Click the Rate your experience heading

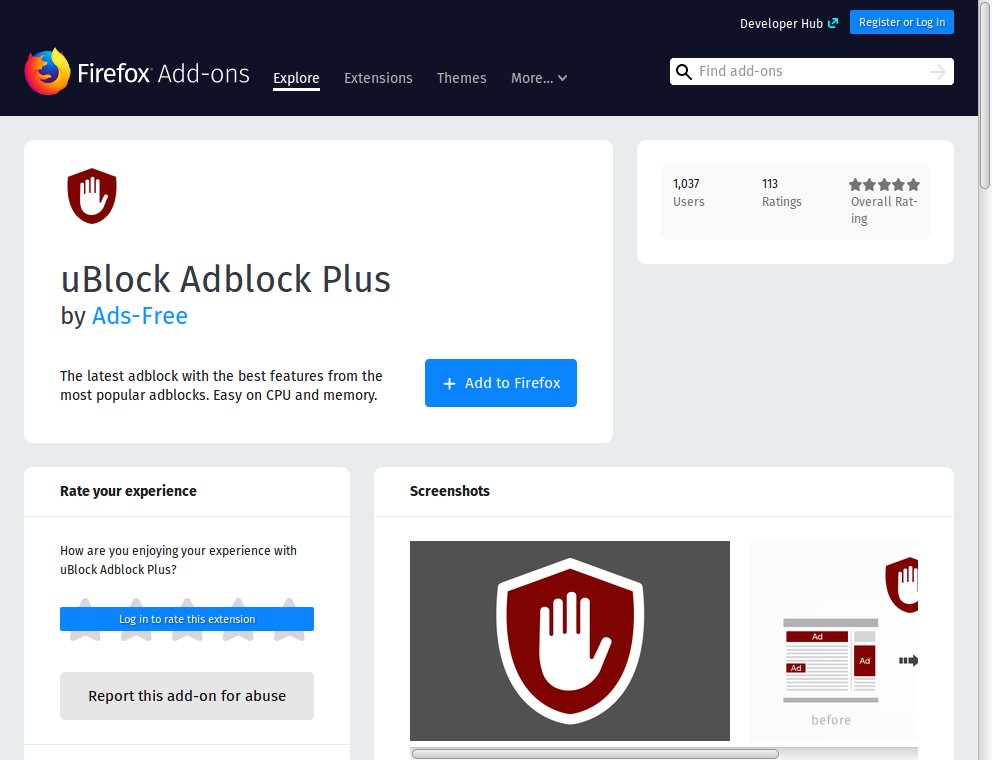click(128, 491)
